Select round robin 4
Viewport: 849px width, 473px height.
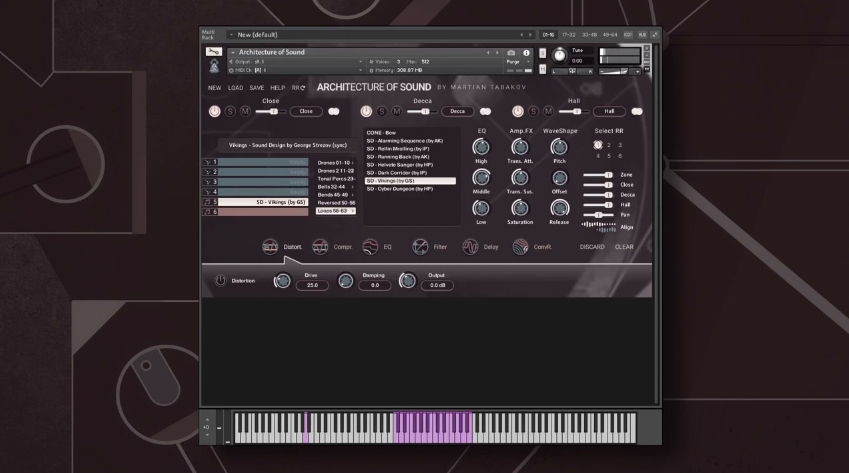pos(598,156)
